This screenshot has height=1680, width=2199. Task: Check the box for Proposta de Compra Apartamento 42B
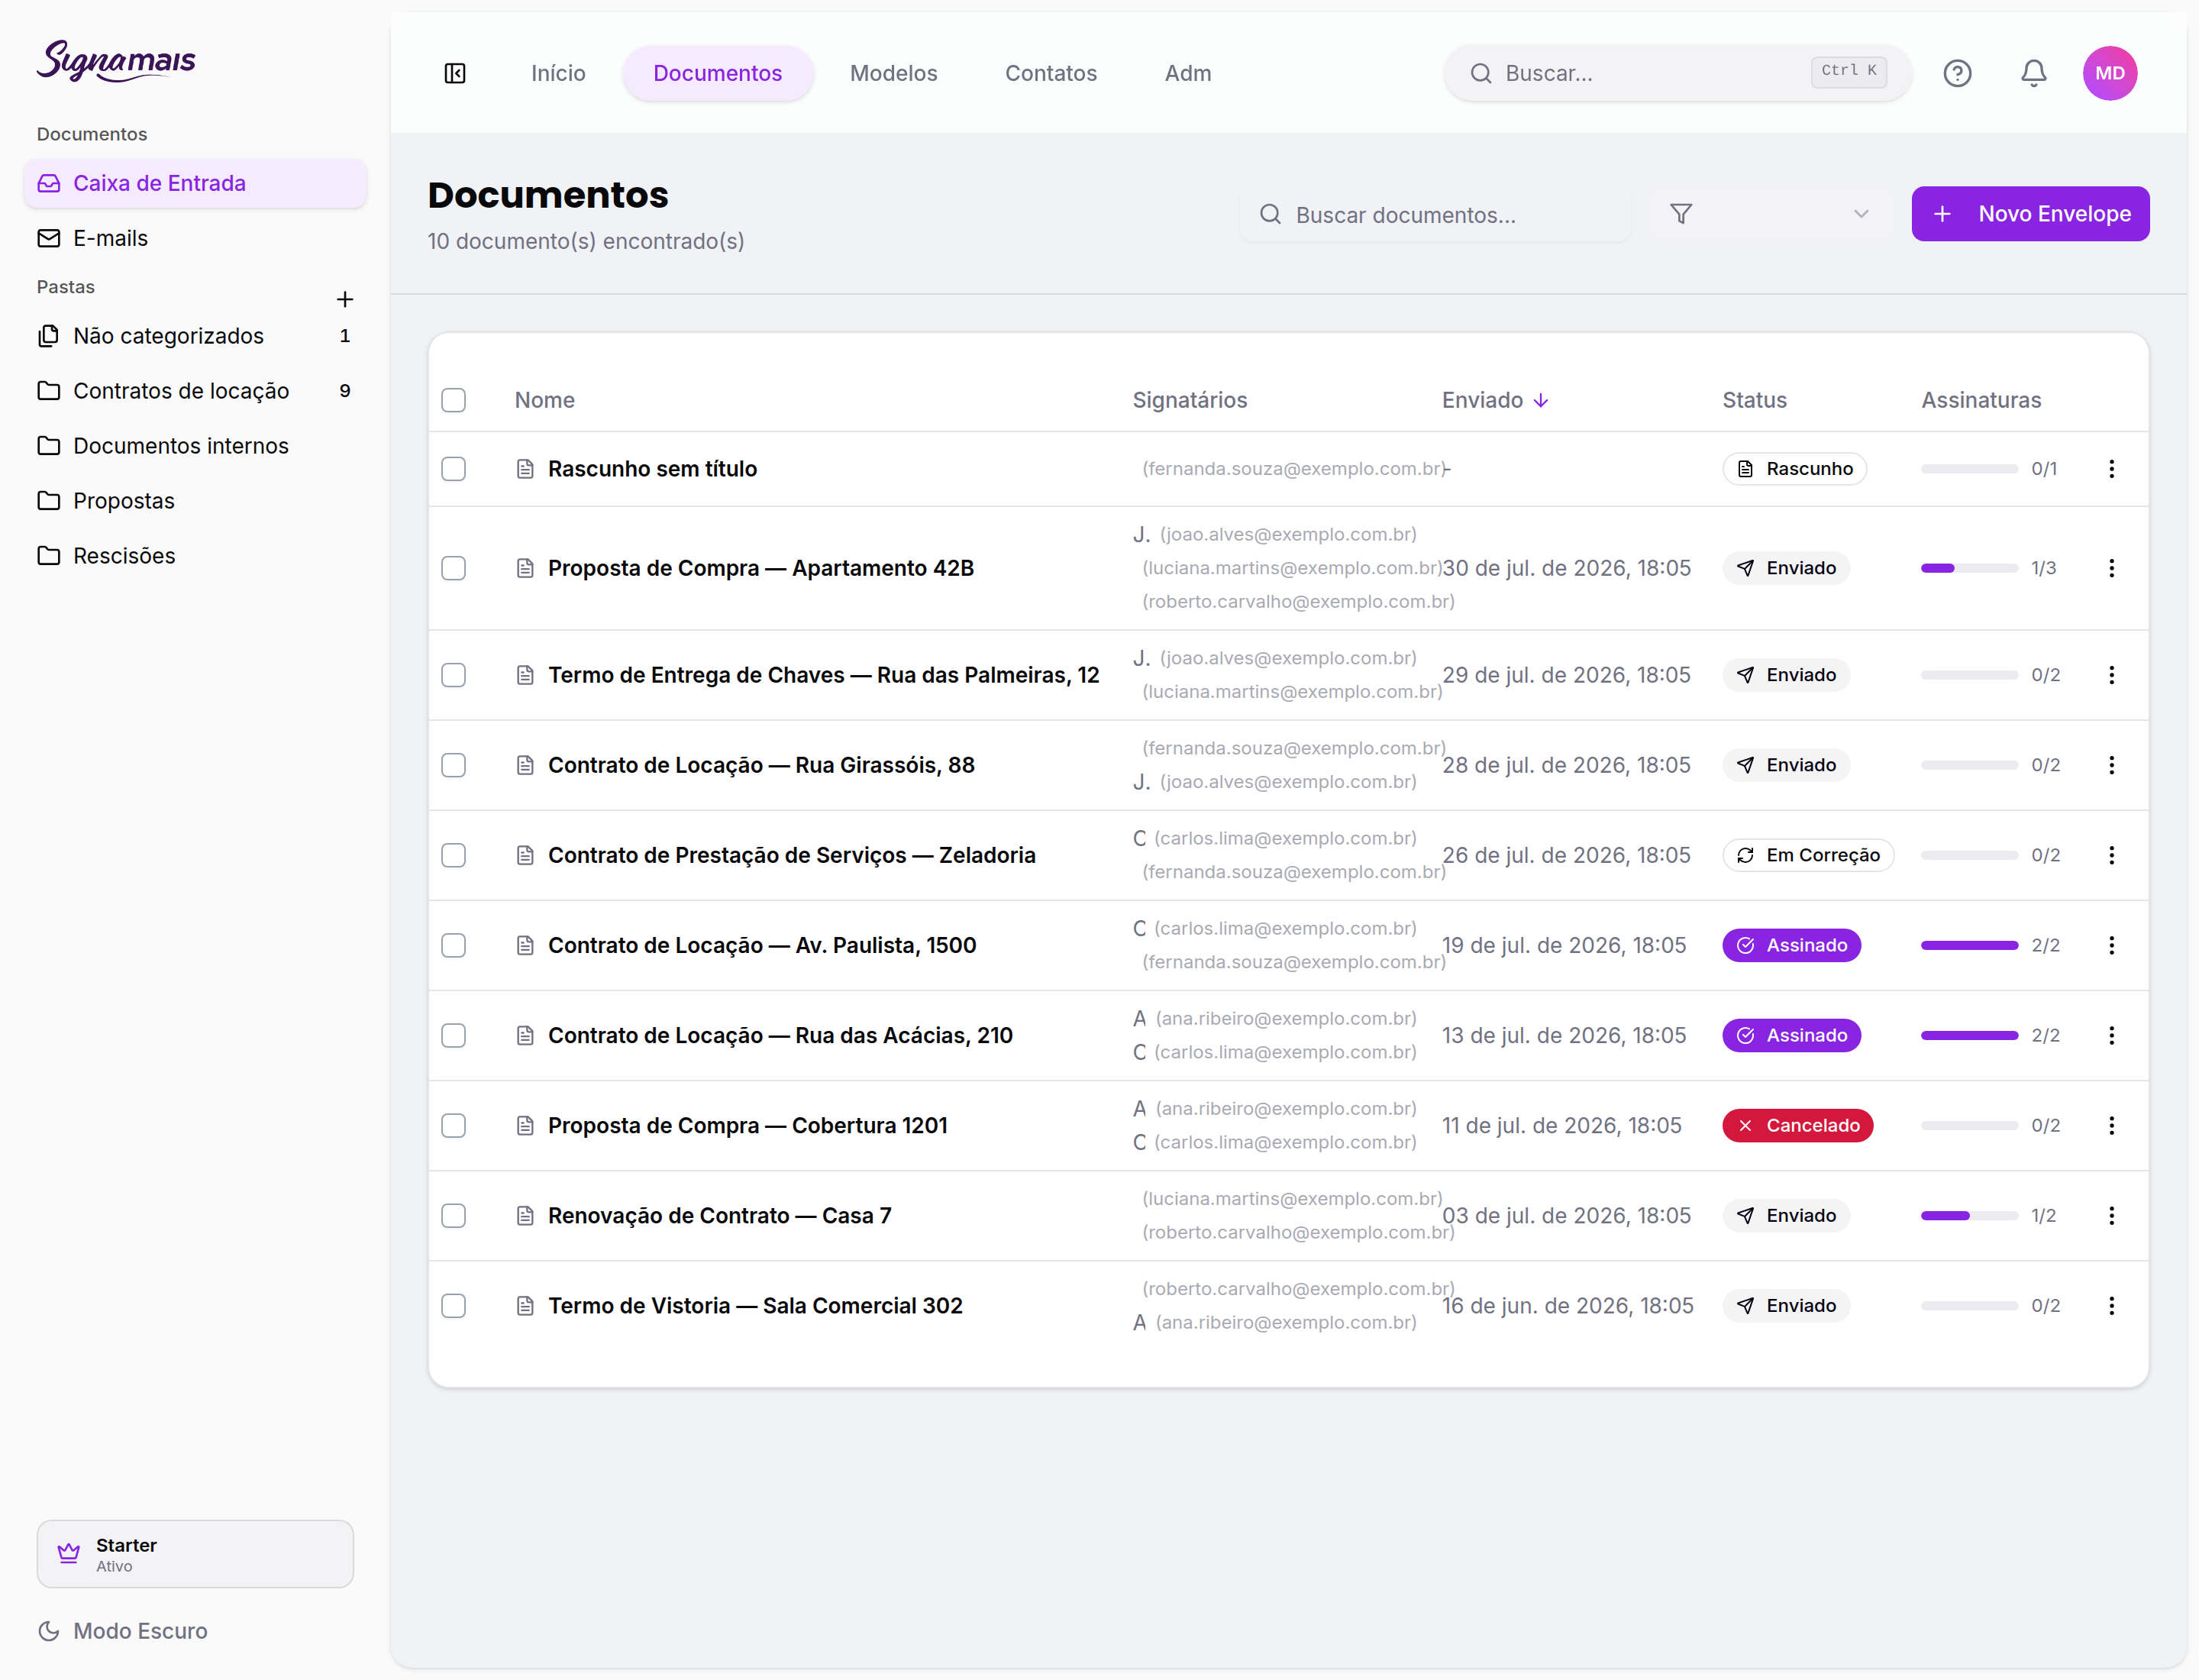tap(454, 568)
